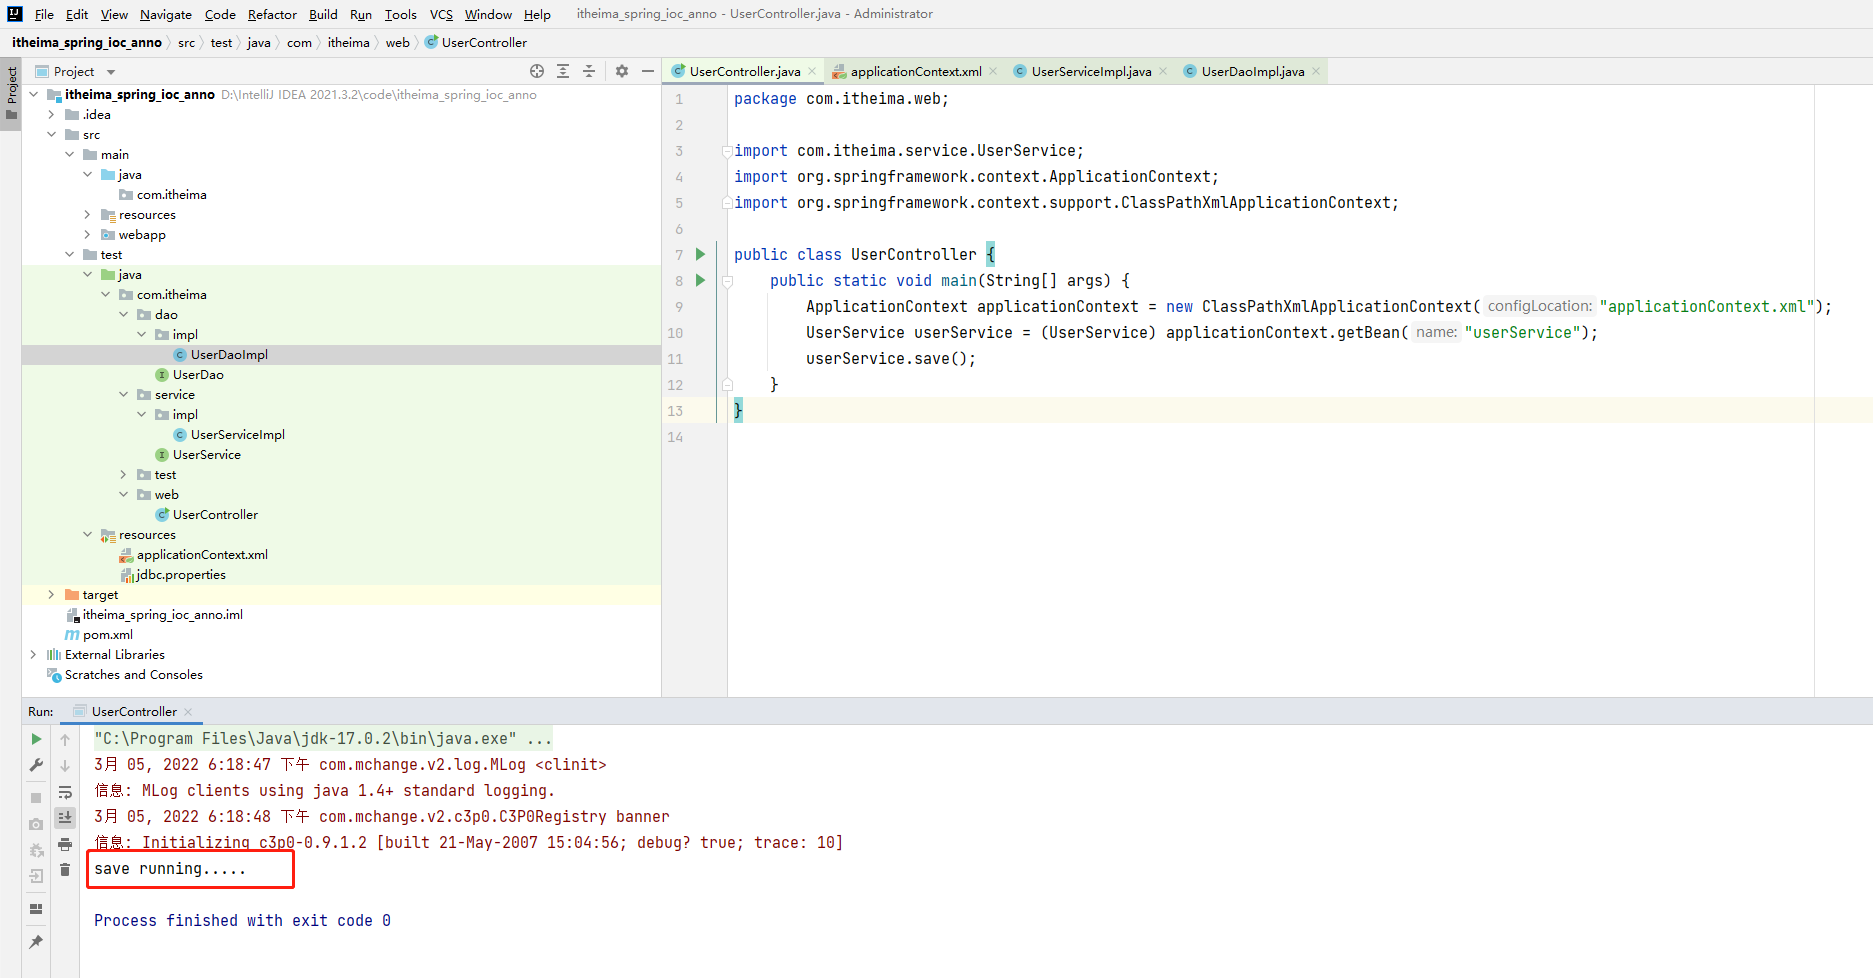Print console output with printer icon
Viewport: 1873px width, 978px height.
[x=65, y=844]
